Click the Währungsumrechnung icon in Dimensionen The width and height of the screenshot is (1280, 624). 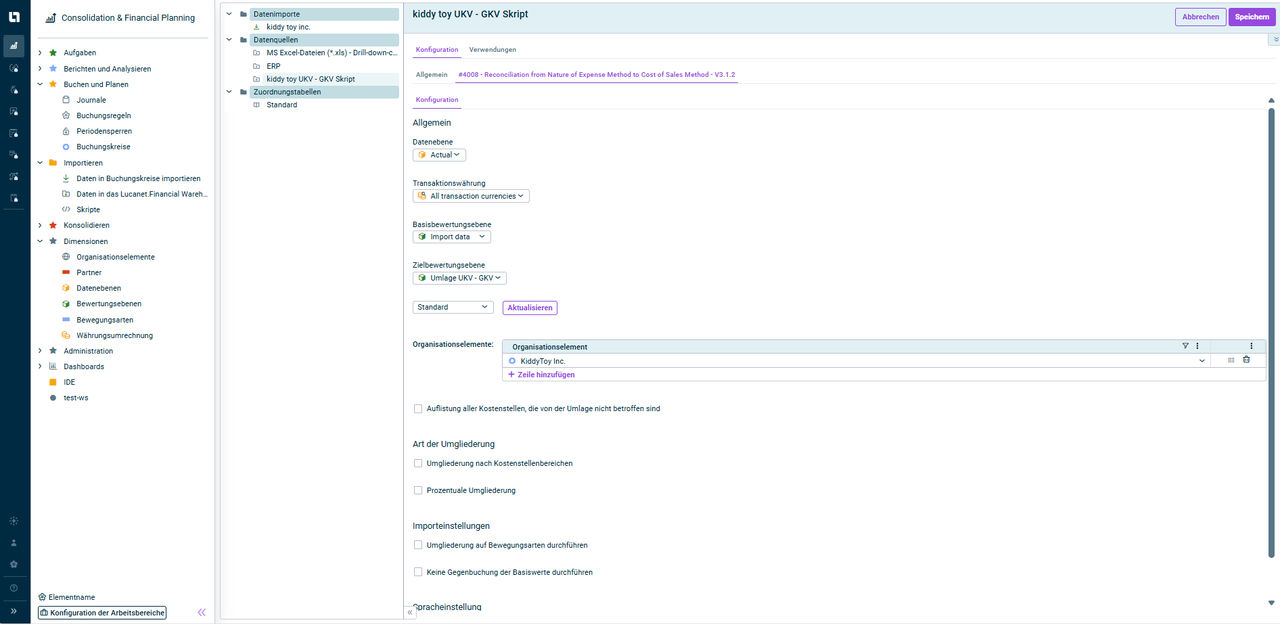click(66, 335)
